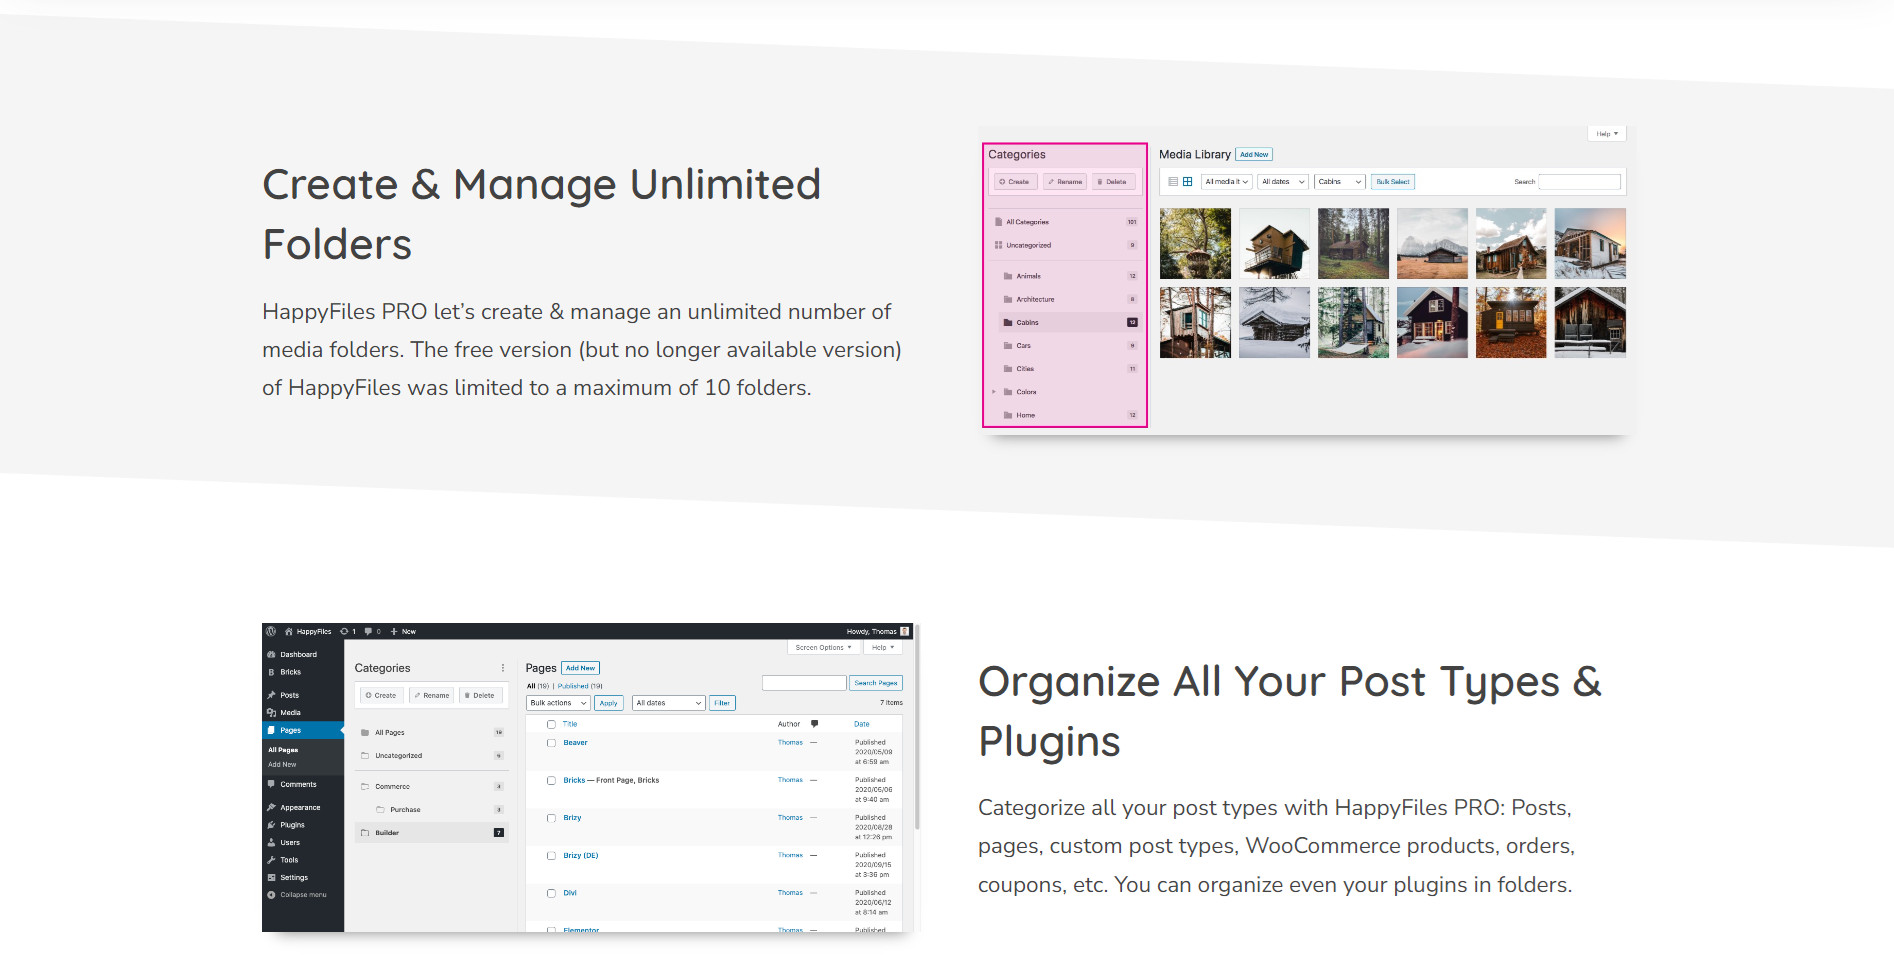This screenshot has height=972, width=1894.
Task: Click Add New next to Media Library
Action: [1254, 155]
